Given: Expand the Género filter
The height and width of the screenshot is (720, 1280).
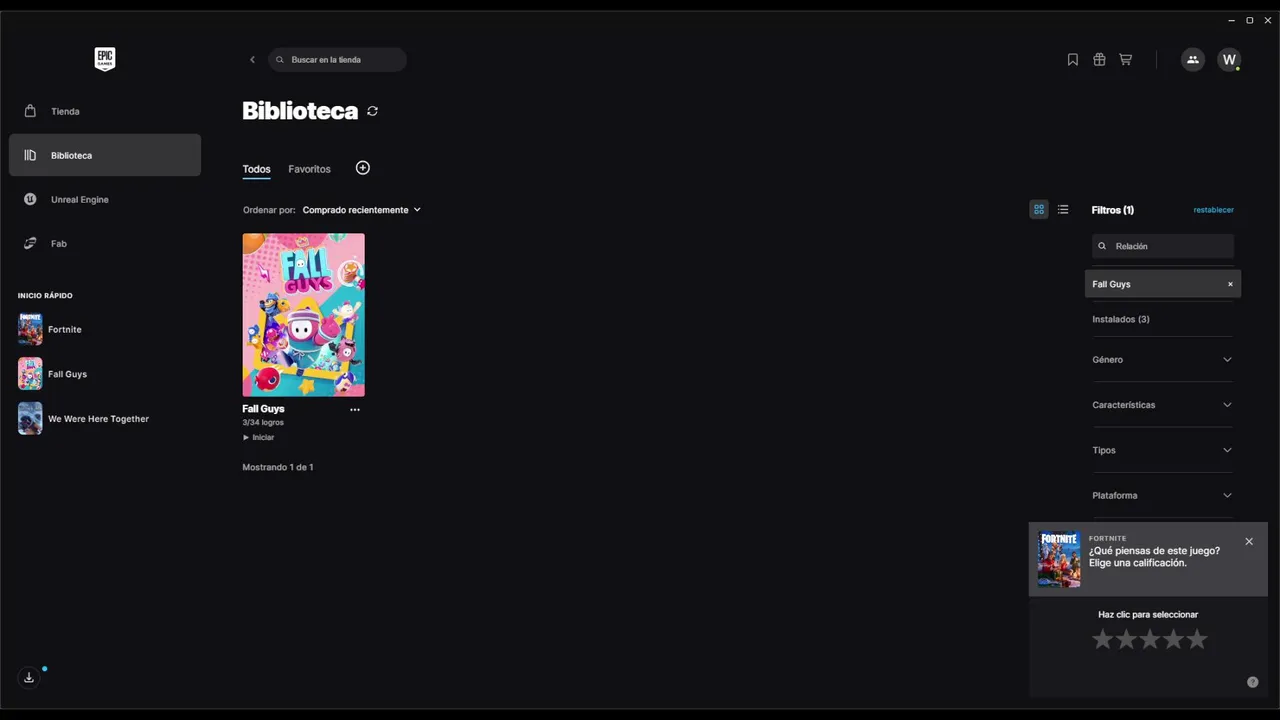Looking at the screenshot, I should (1162, 359).
